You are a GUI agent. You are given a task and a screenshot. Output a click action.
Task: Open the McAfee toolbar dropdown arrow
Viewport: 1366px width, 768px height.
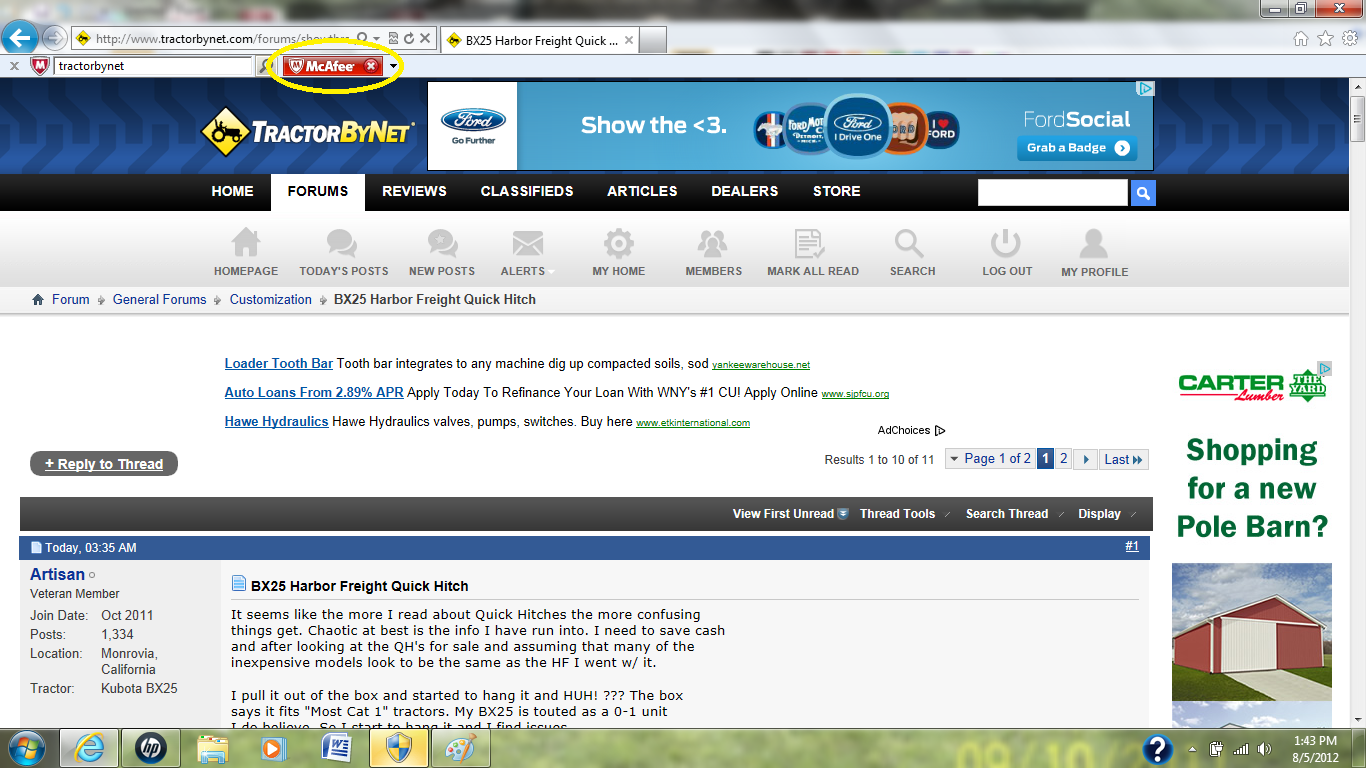(394, 67)
